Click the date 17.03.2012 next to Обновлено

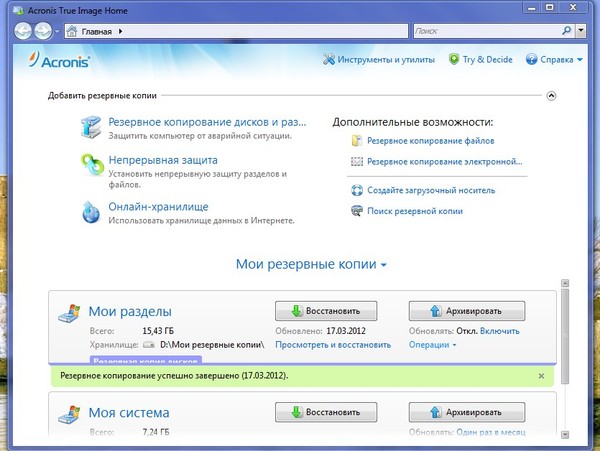346,331
